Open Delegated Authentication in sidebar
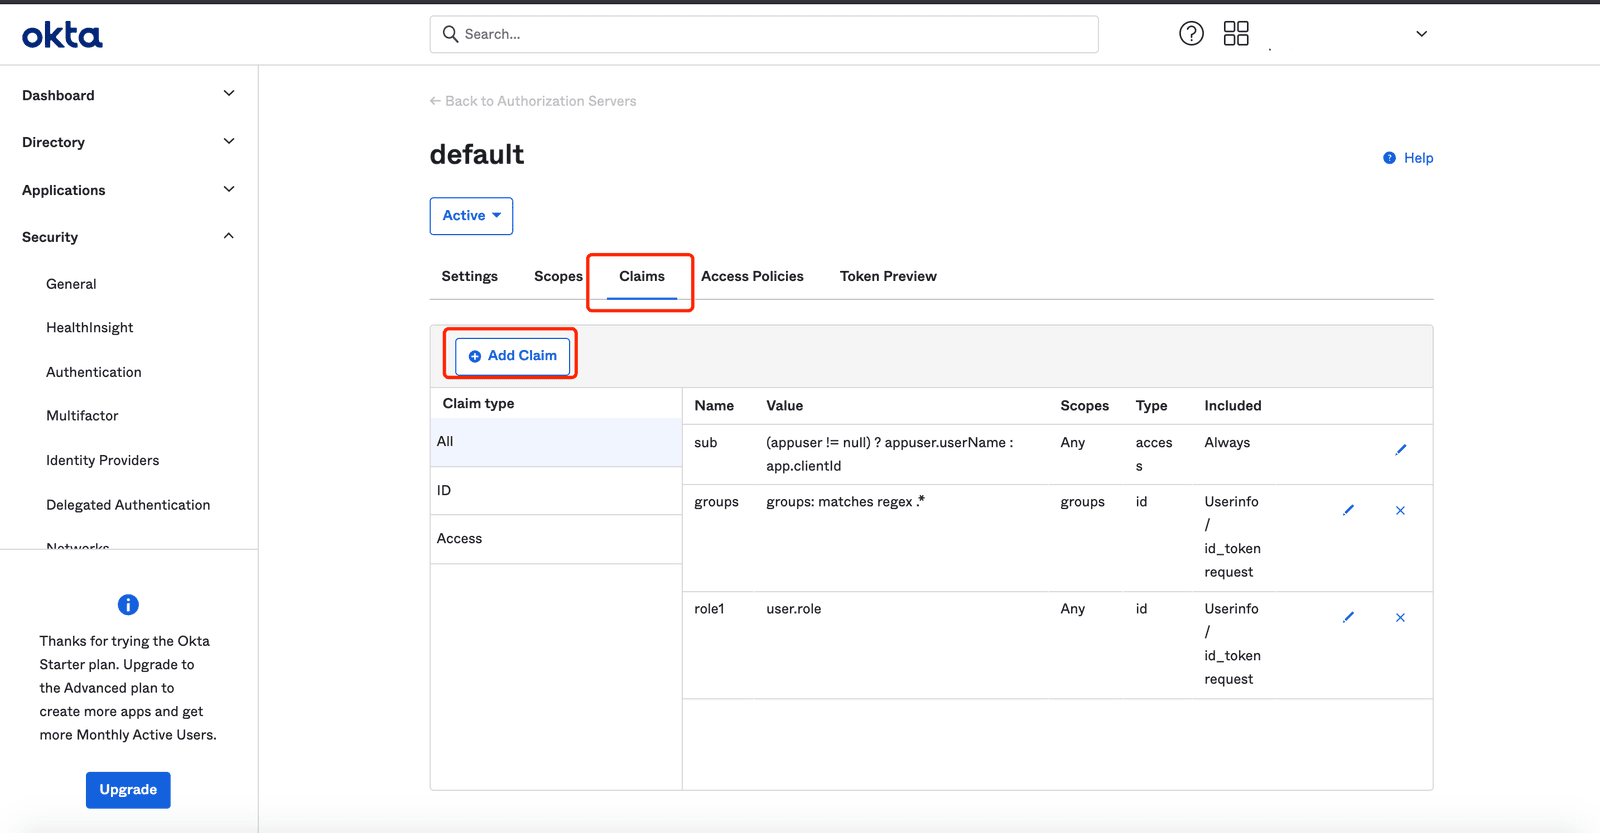 (128, 505)
